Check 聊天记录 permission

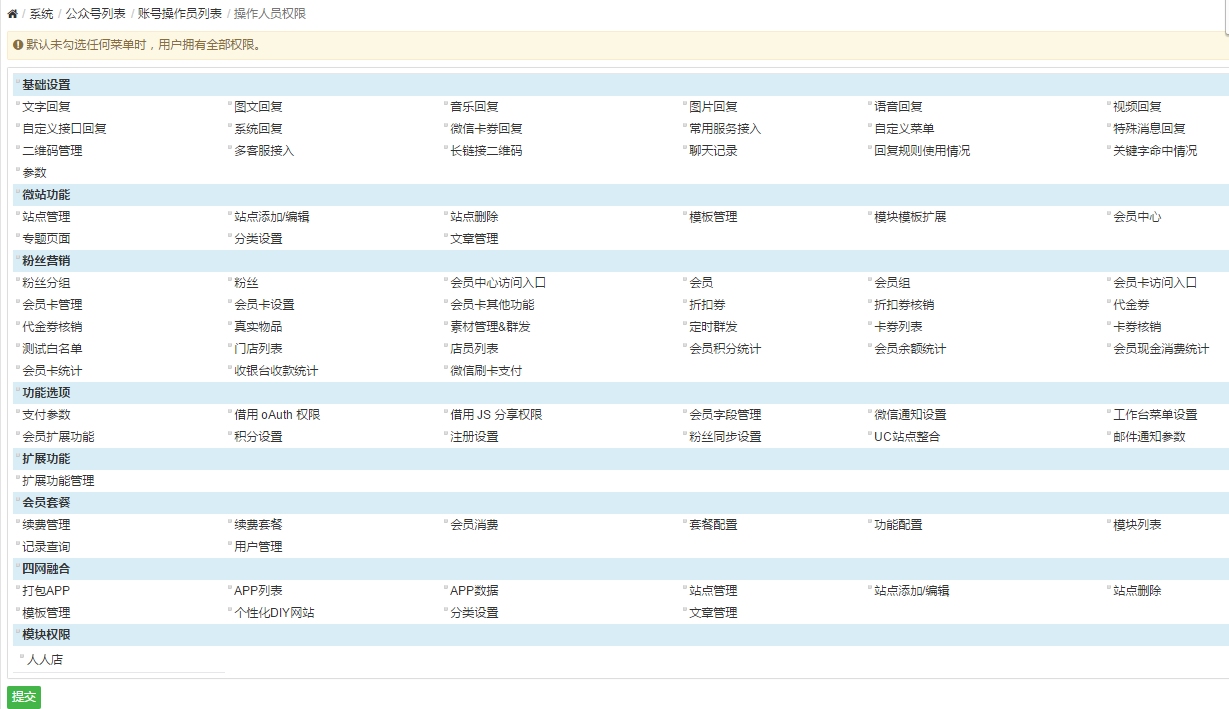[x=684, y=148]
